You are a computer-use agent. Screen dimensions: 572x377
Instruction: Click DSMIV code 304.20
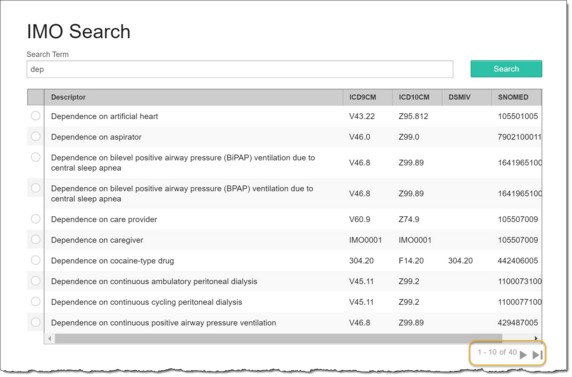[460, 261]
